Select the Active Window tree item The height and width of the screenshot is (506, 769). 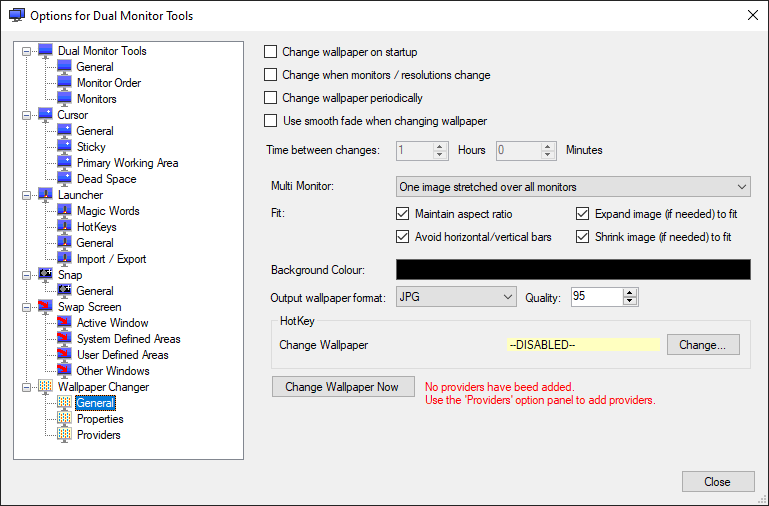[x=112, y=323]
